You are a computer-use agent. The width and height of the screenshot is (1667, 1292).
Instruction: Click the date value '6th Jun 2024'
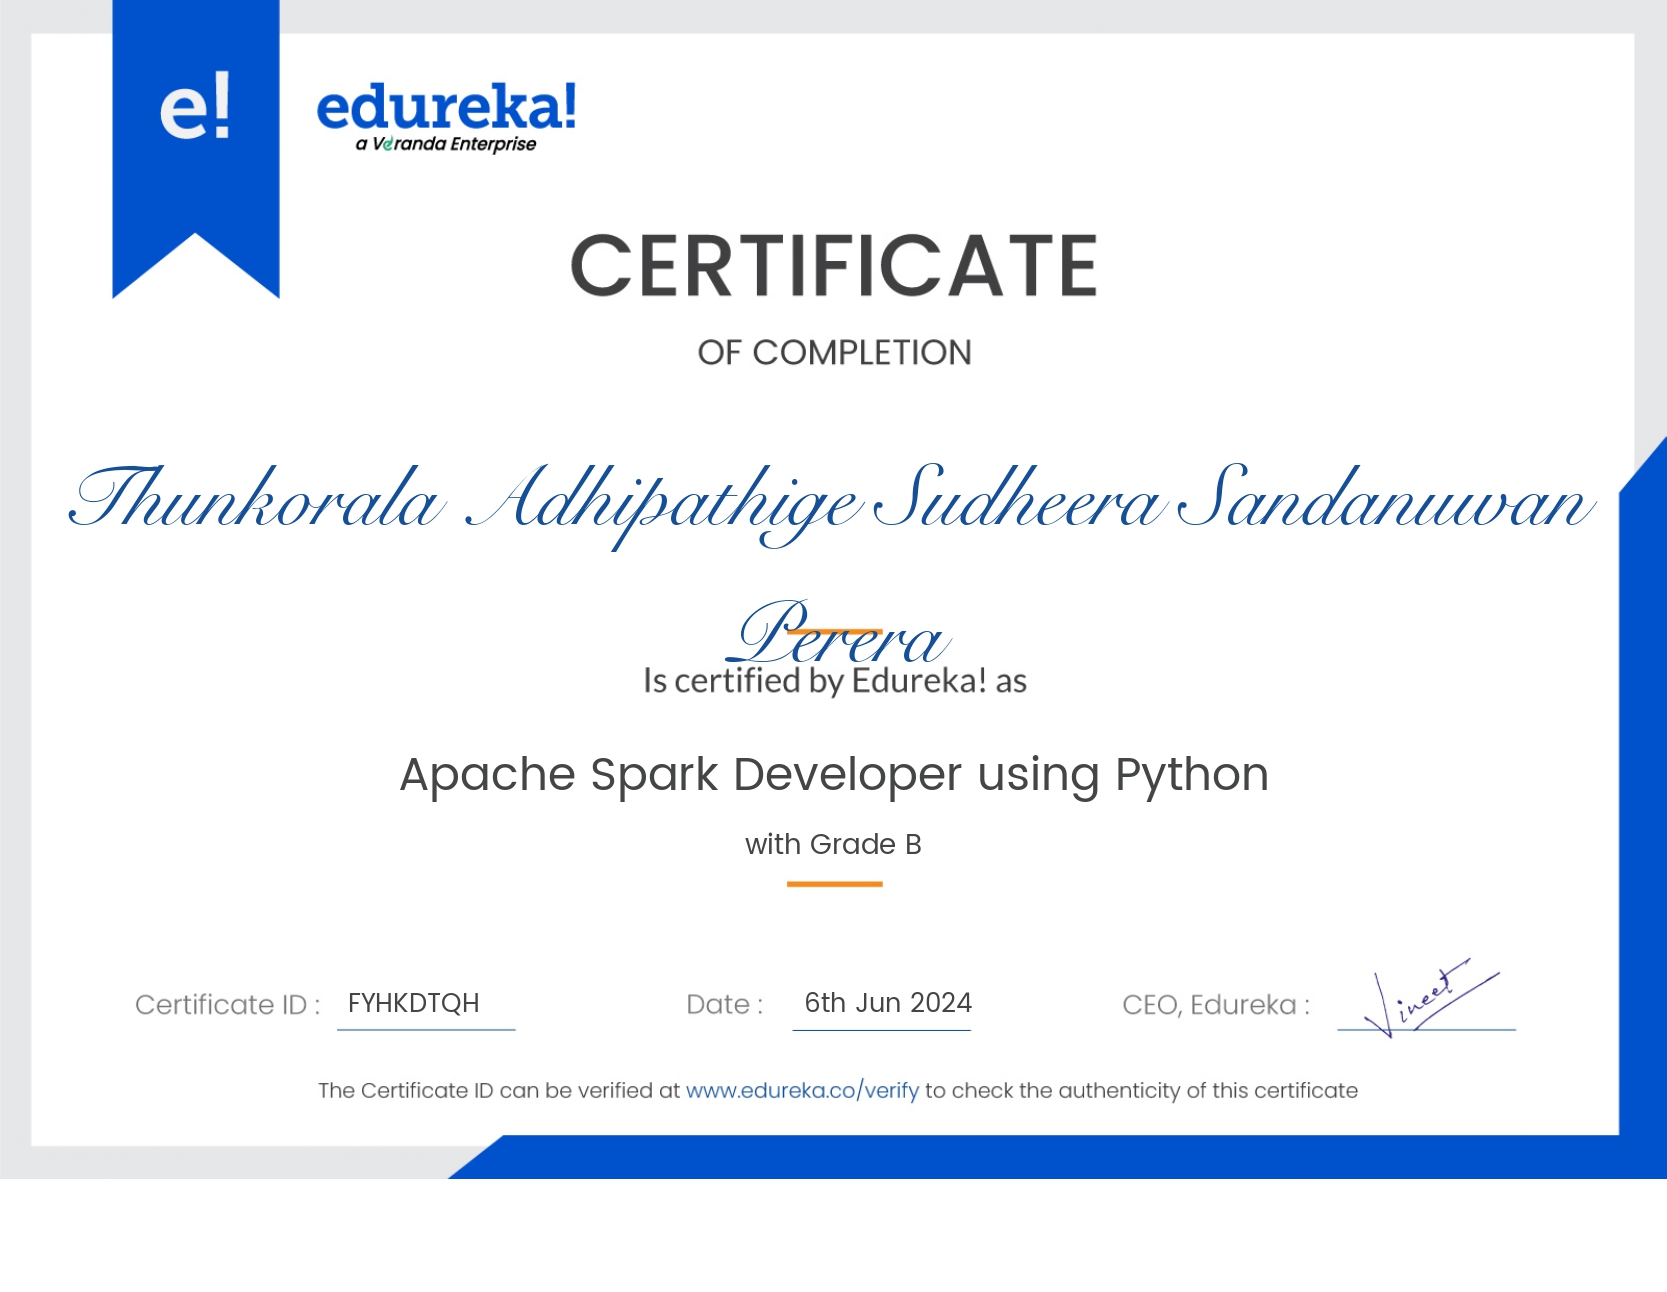click(888, 1003)
